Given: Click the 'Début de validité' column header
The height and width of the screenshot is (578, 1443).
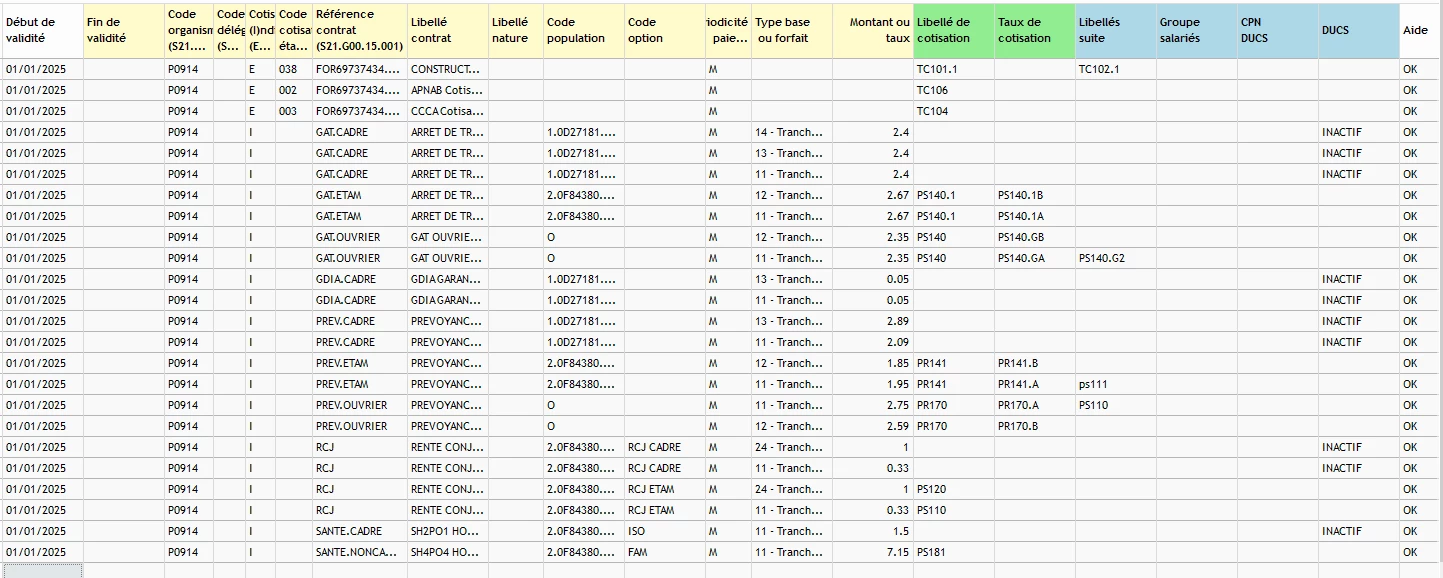Looking at the screenshot, I should point(42,30).
